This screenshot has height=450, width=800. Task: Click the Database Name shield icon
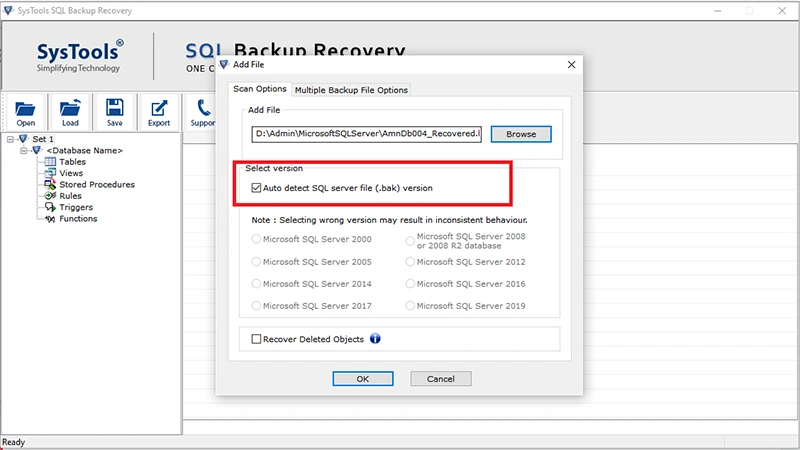pyautogui.click(x=36, y=150)
